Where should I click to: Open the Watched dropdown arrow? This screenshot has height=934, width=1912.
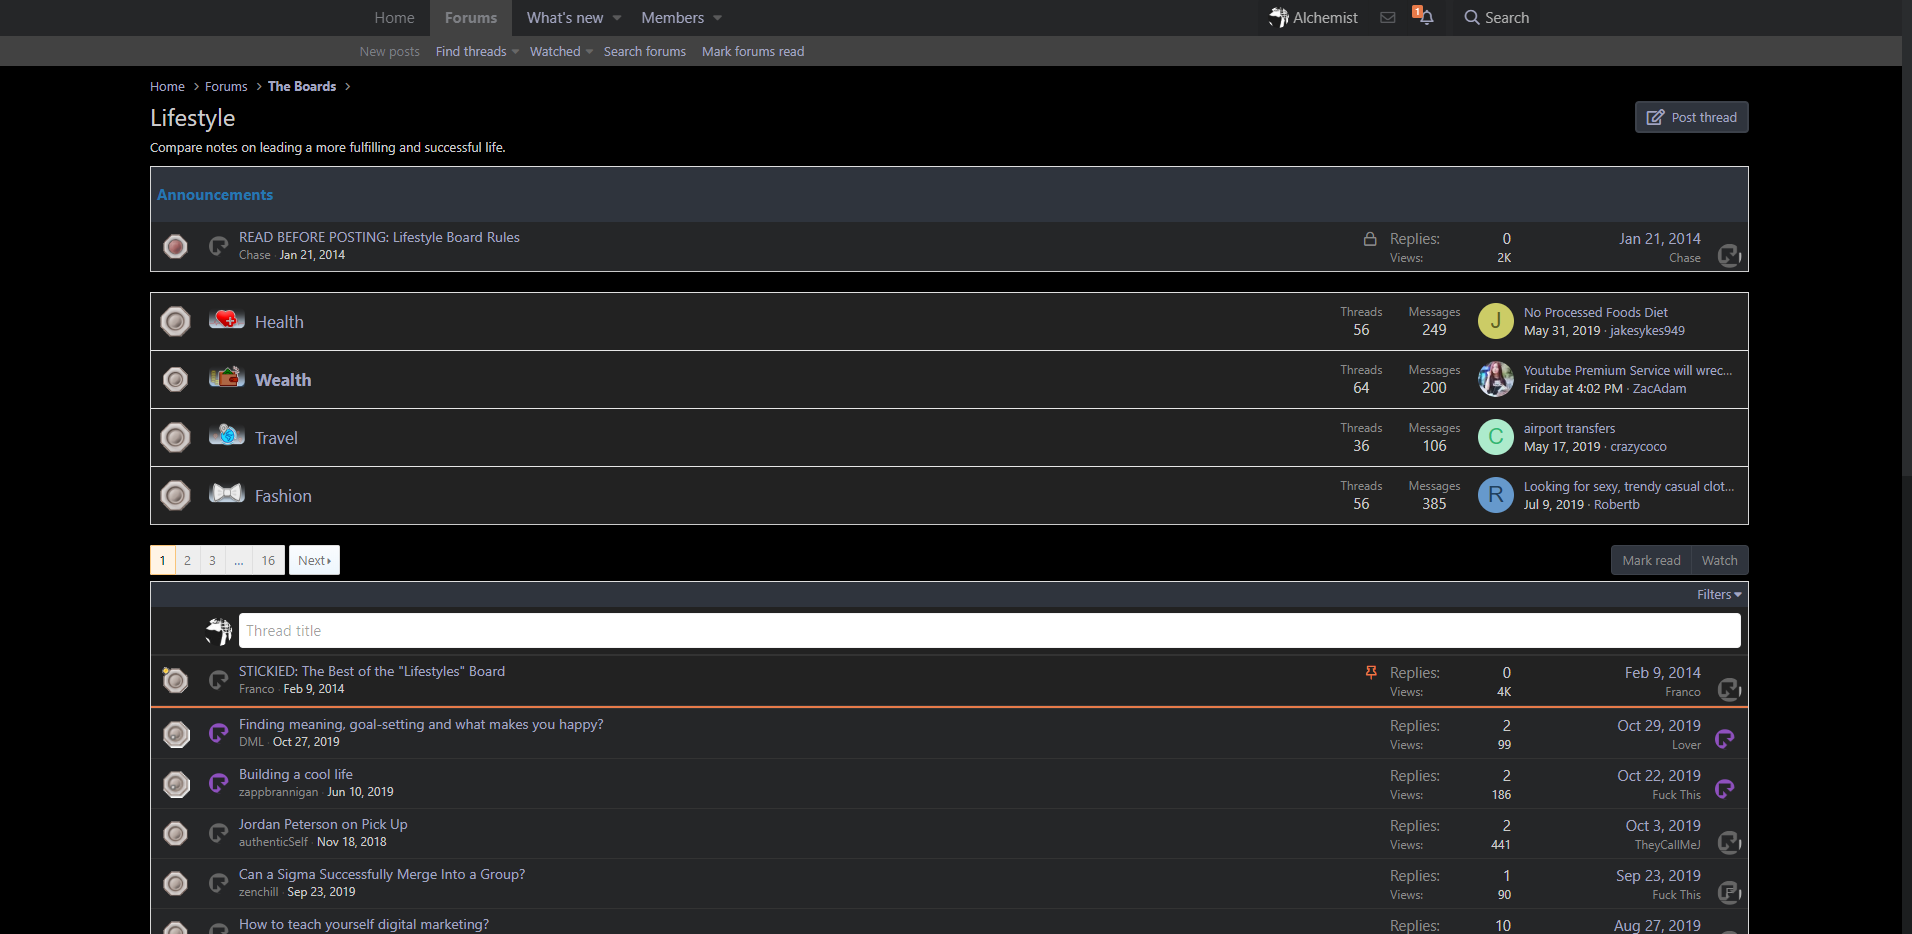tap(590, 52)
